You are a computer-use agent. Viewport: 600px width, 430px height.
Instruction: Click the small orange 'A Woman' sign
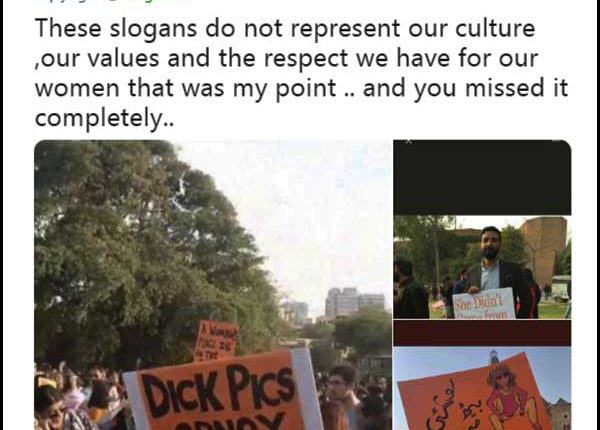pos(216,340)
